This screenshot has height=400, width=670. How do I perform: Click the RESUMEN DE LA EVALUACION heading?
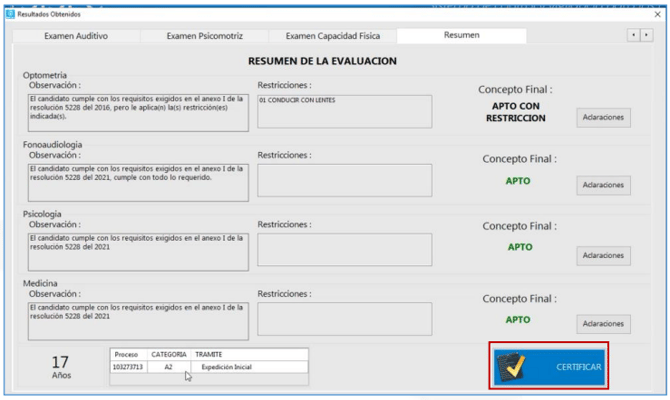pos(322,61)
